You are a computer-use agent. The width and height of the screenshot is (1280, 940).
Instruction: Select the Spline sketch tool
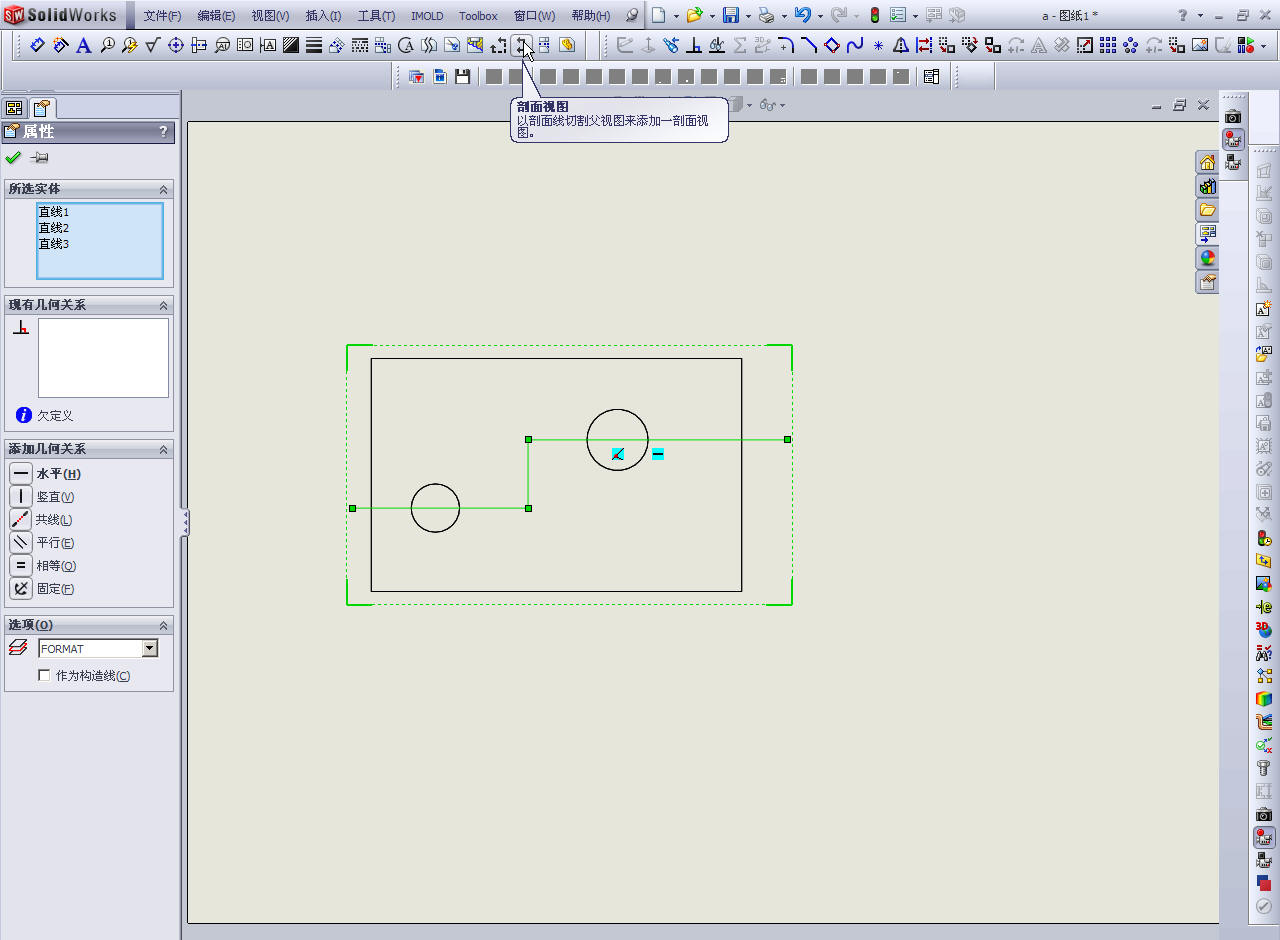pyautogui.click(x=855, y=45)
